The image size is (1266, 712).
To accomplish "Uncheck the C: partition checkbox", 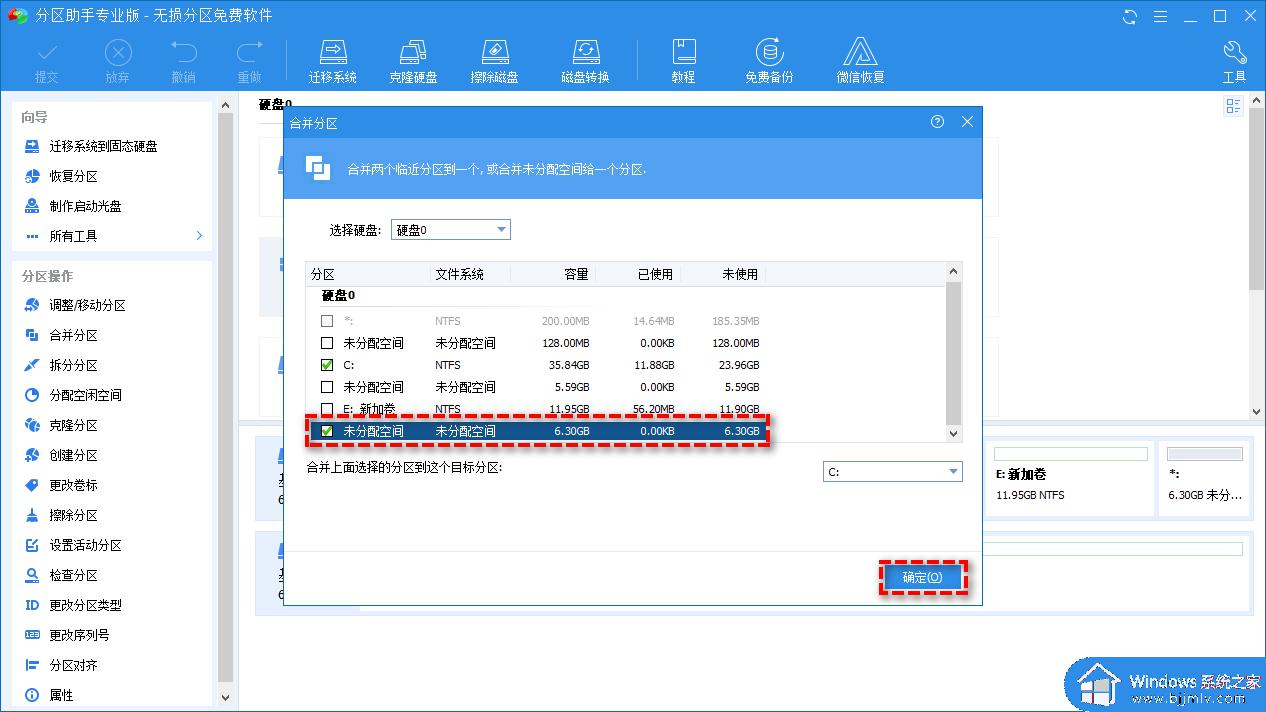I will click(x=327, y=365).
